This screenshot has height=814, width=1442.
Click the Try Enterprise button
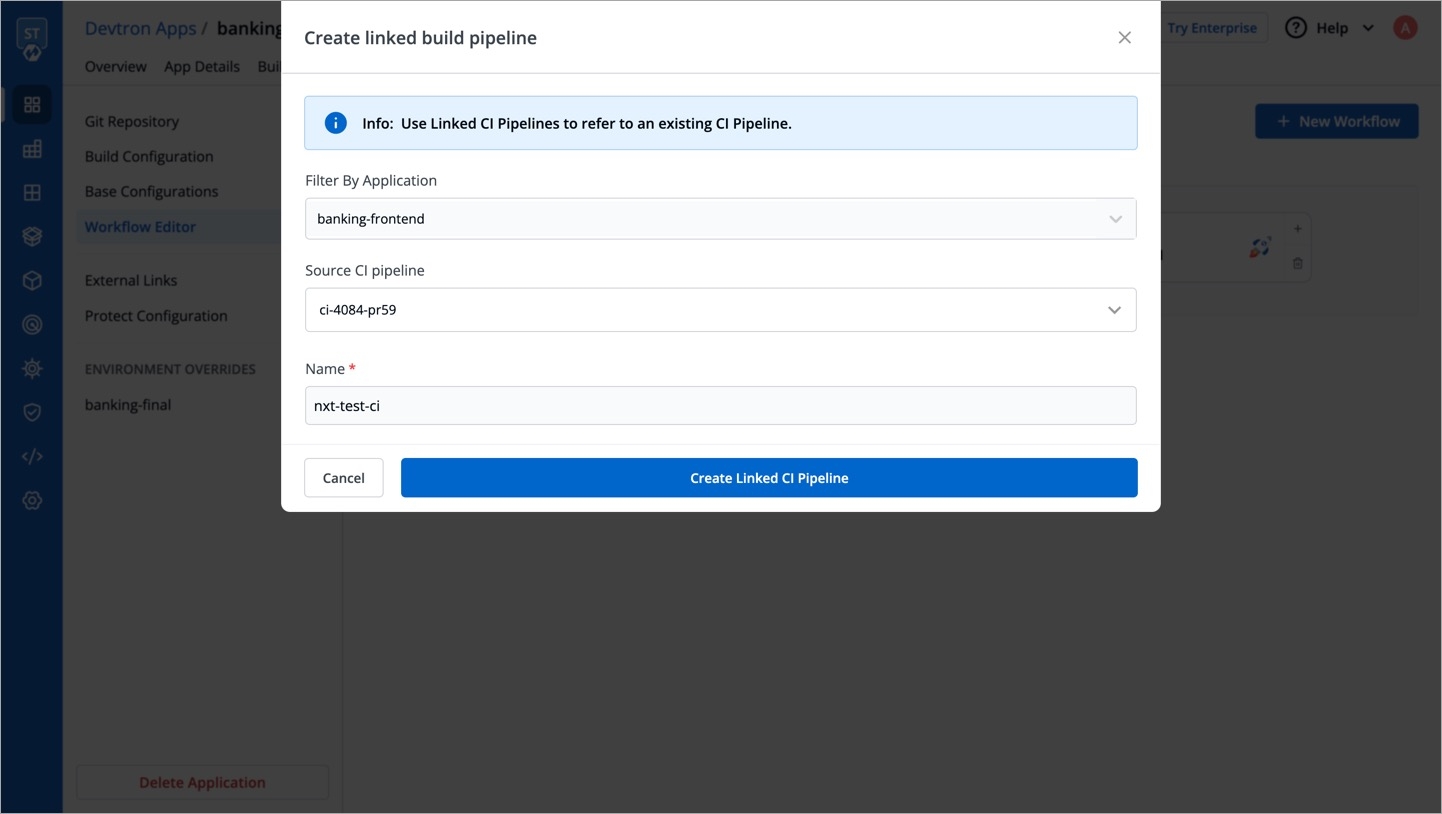(x=1212, y=28)
